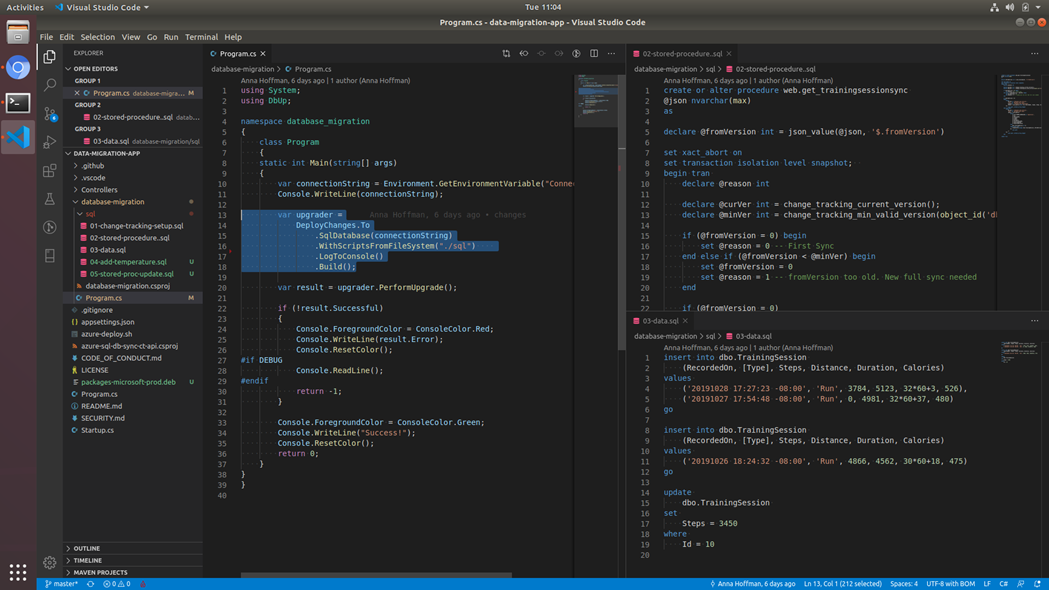Screen dimensions: 1049x590
Task: Click the horizontal scrollbar under Program.cs
Action: point(376,576)
